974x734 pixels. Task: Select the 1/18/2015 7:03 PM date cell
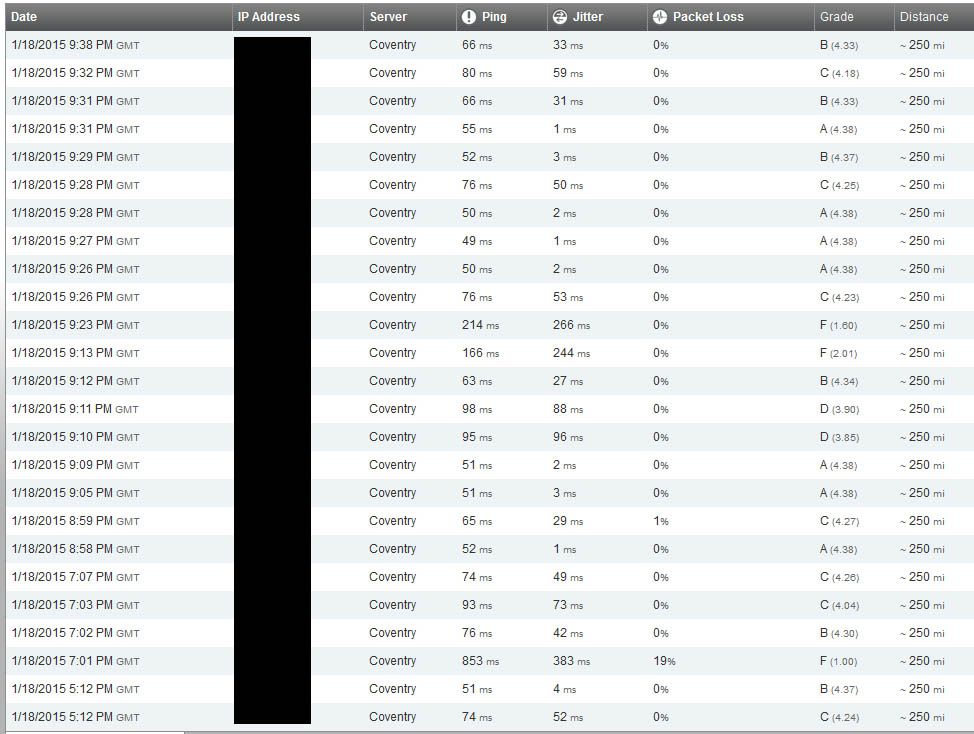click(x=75, y=605)
